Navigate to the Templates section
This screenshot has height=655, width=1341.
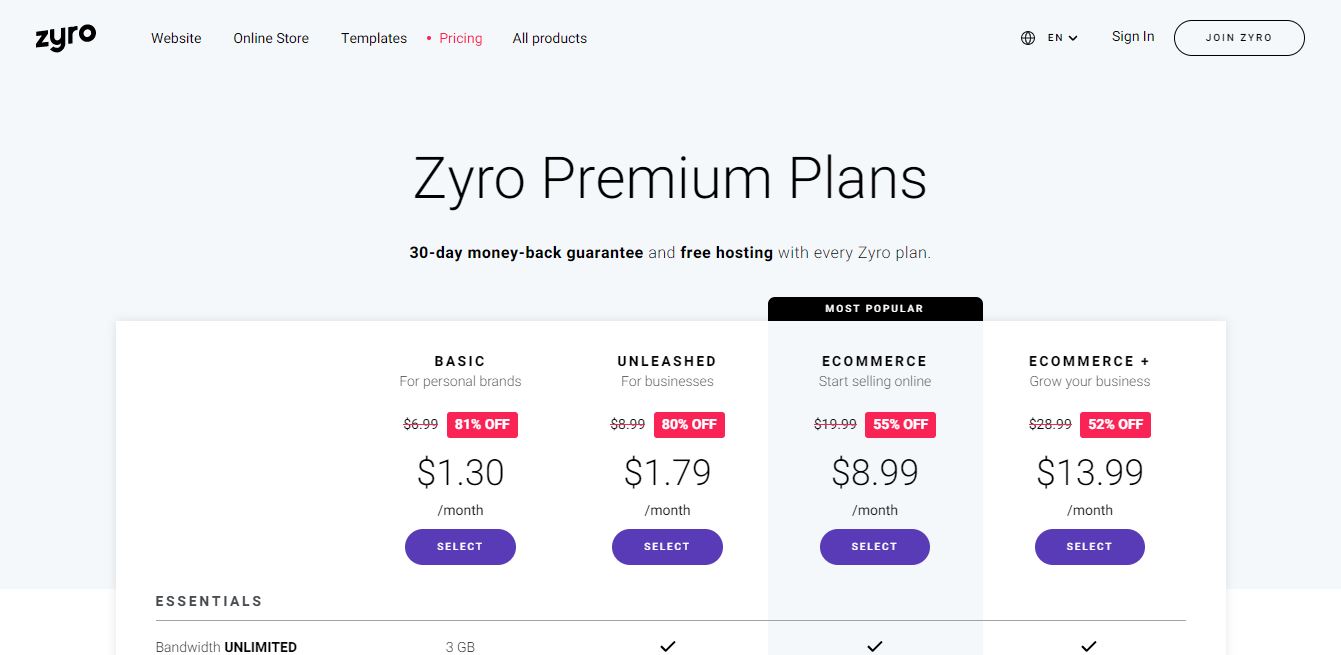click(373, 38)
